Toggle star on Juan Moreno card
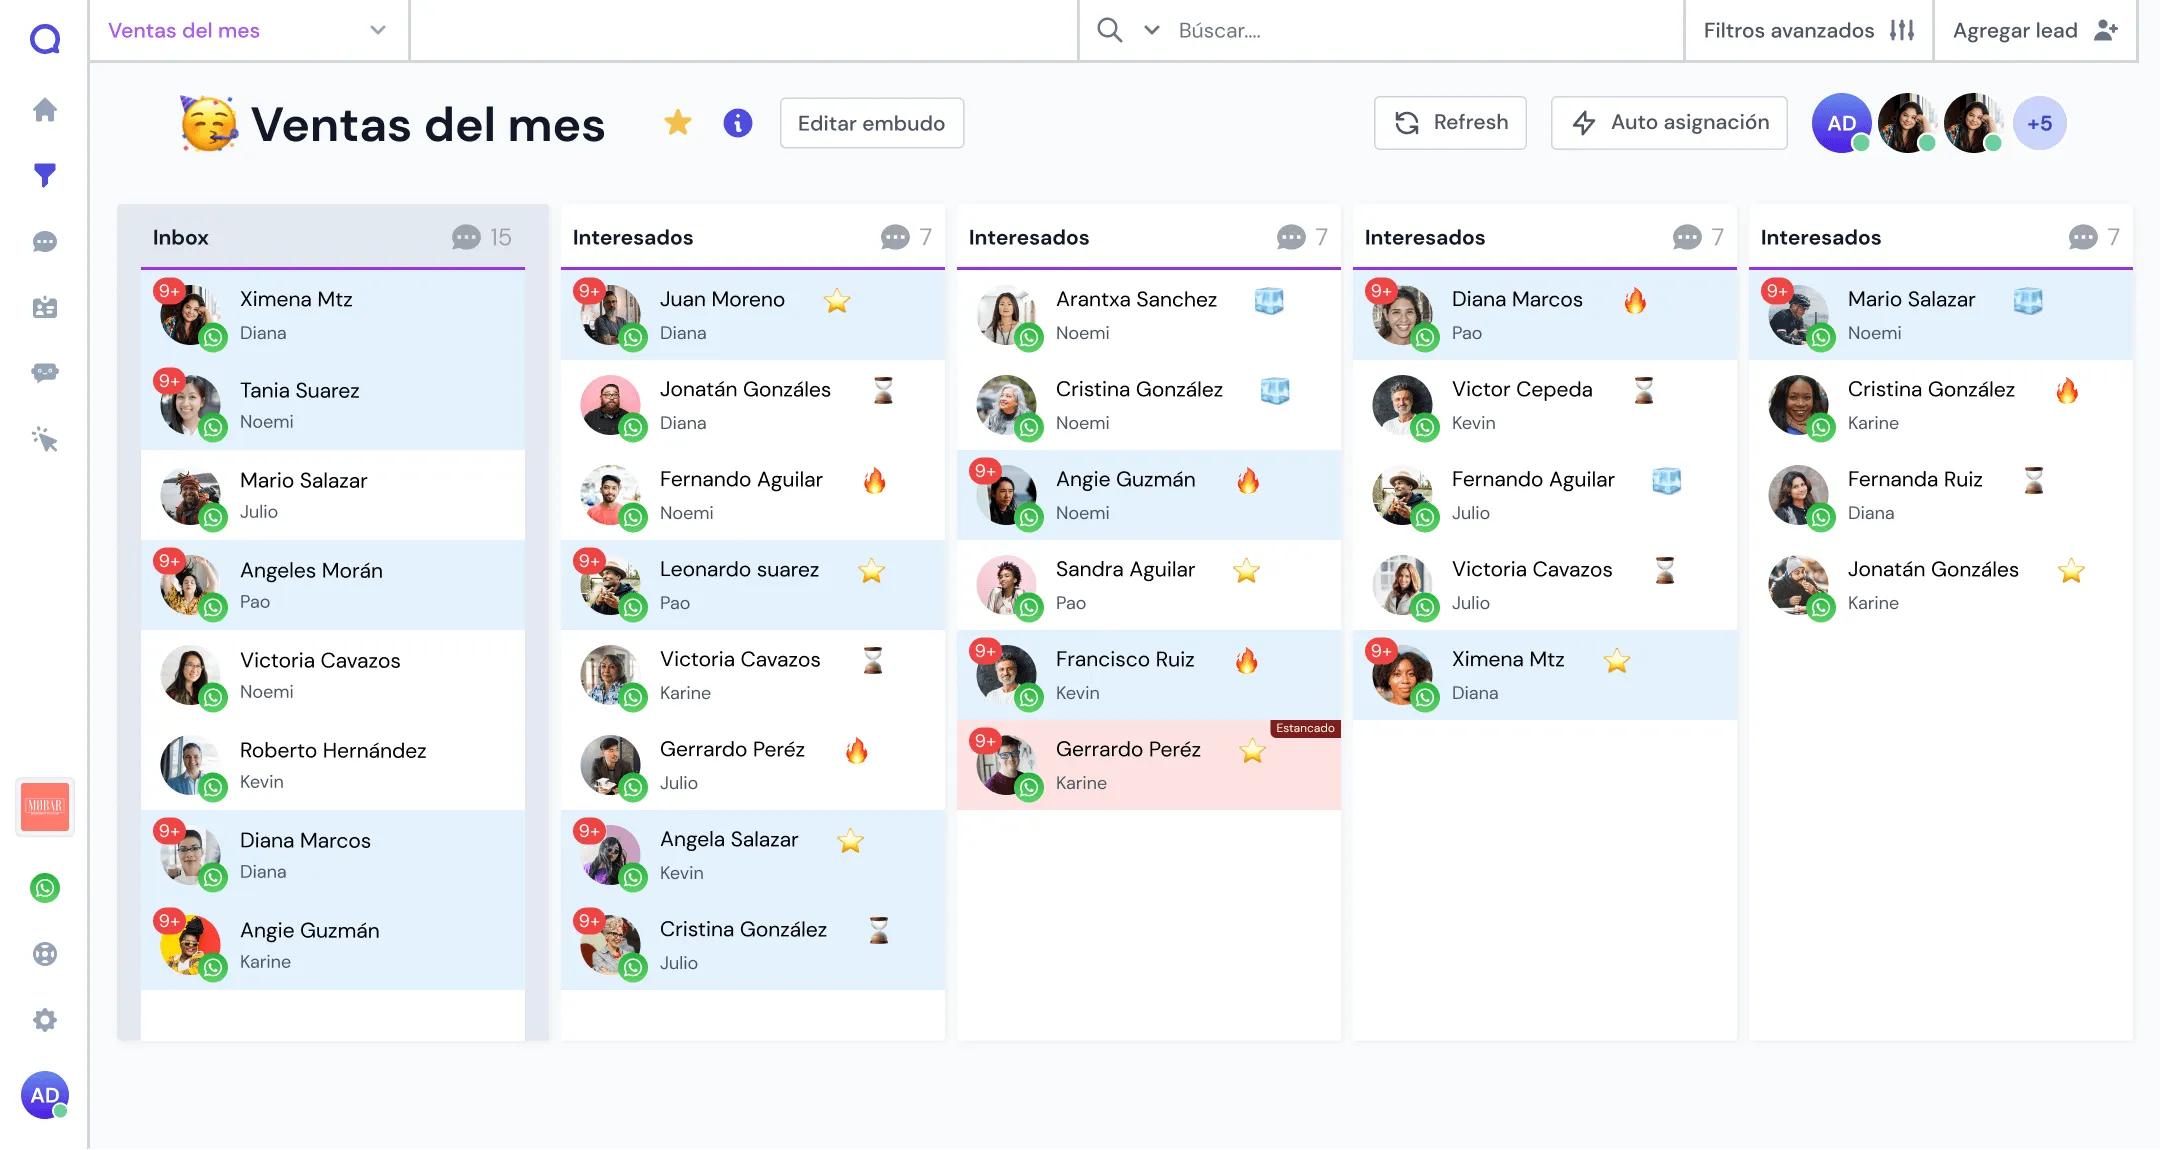The image size is (2160, 1150). point(837,301)
